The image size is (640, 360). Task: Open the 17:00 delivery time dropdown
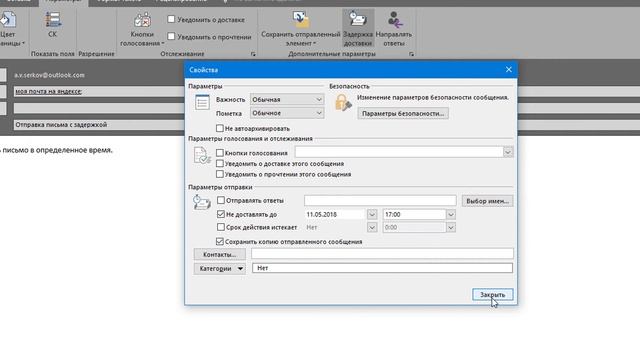451,214
